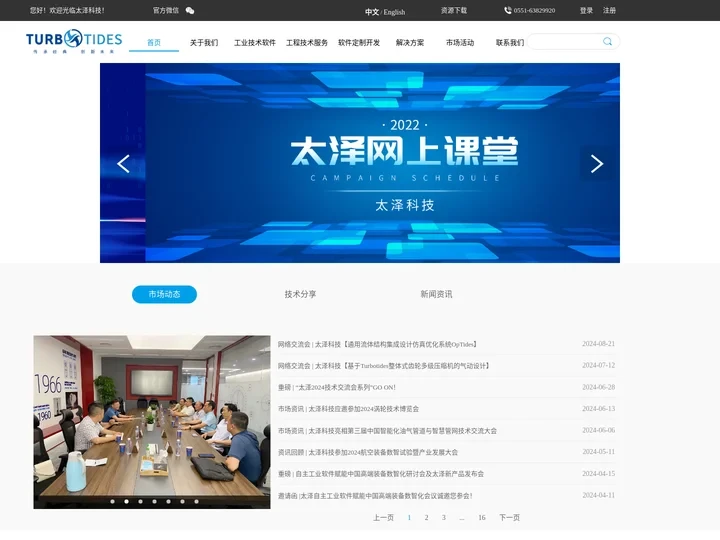Go to pagination page 16
The width and height of the screenshot is (720, 540).
[x=482, y=518]
